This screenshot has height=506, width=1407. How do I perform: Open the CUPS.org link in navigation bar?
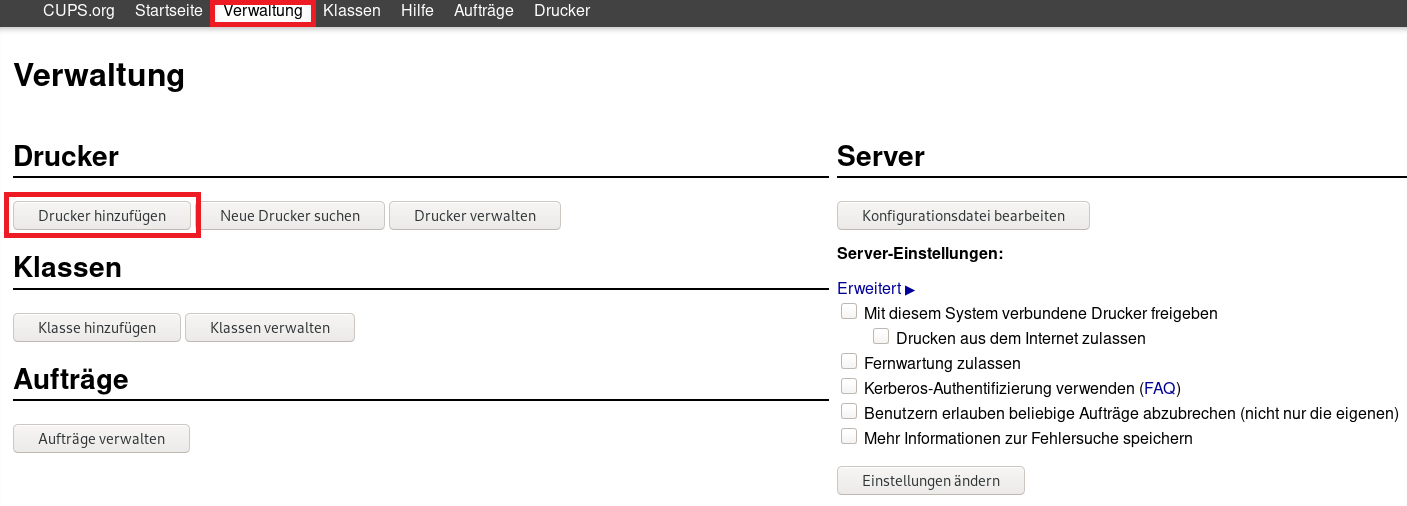coord(78,11)
